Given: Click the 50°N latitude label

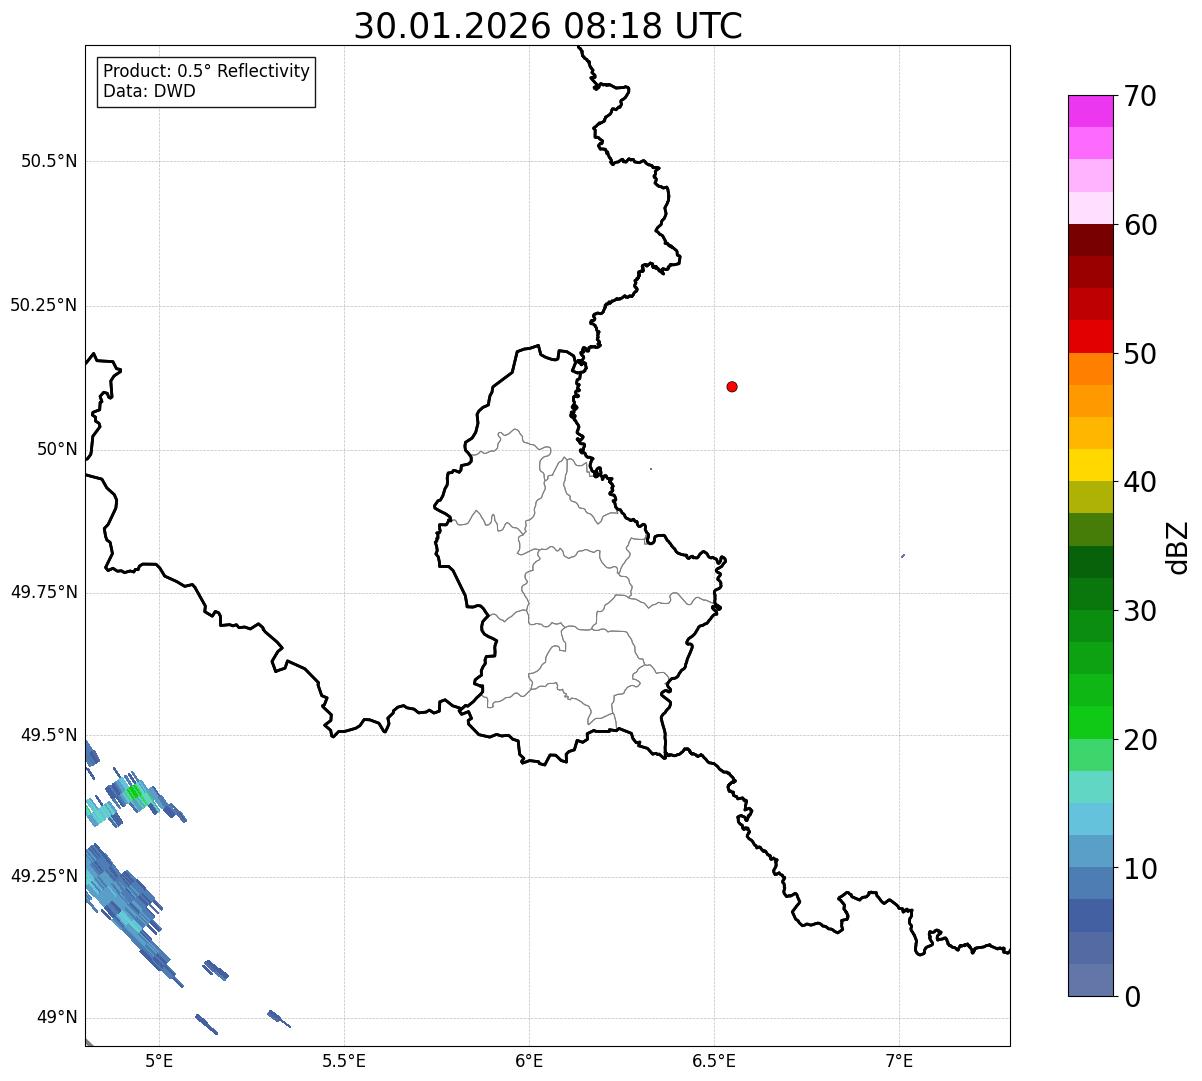Looking at the screenshot, I should (57, 450).
